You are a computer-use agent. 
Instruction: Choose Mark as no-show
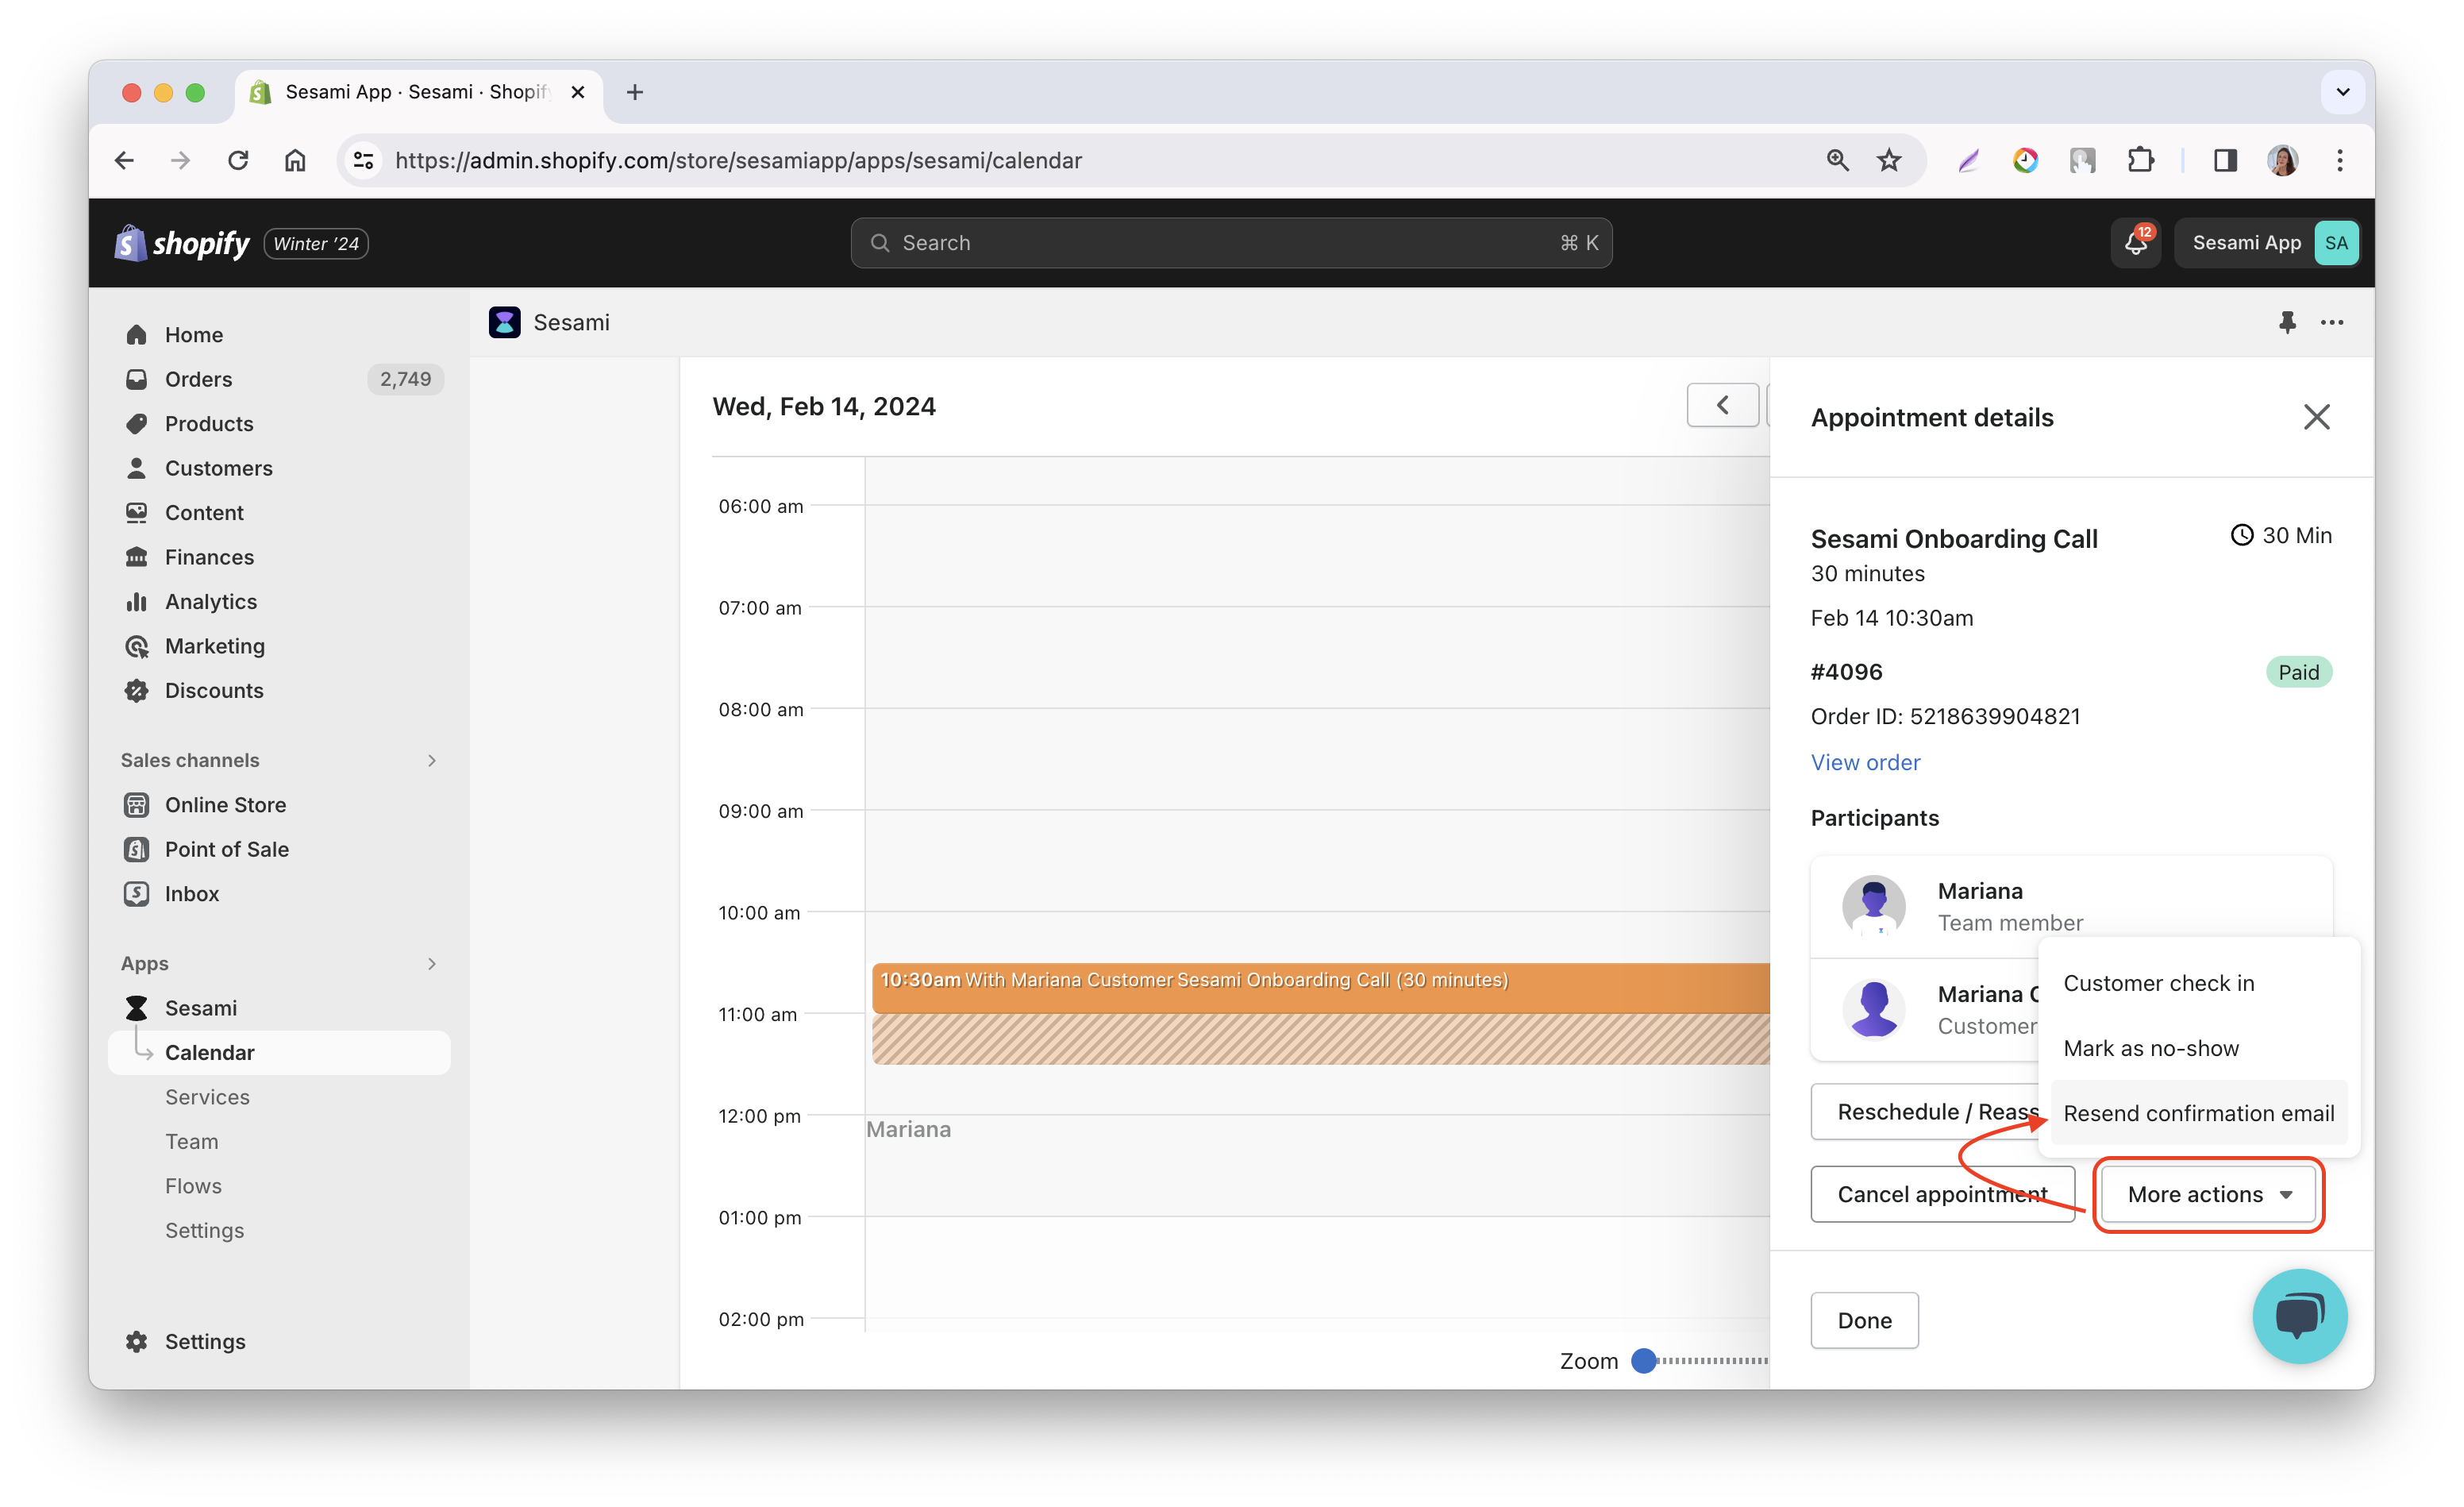(2151, 1048)
